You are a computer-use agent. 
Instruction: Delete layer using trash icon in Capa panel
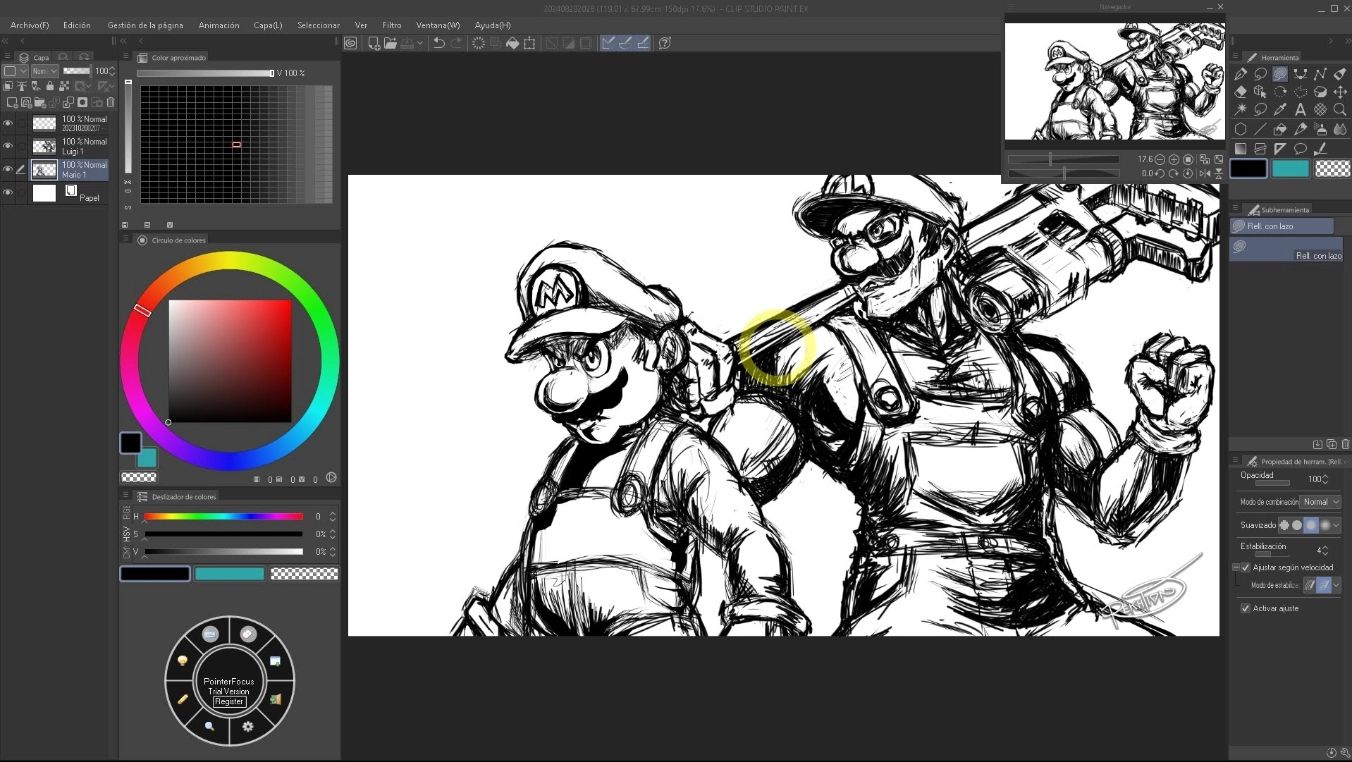[x=111, y=102]
